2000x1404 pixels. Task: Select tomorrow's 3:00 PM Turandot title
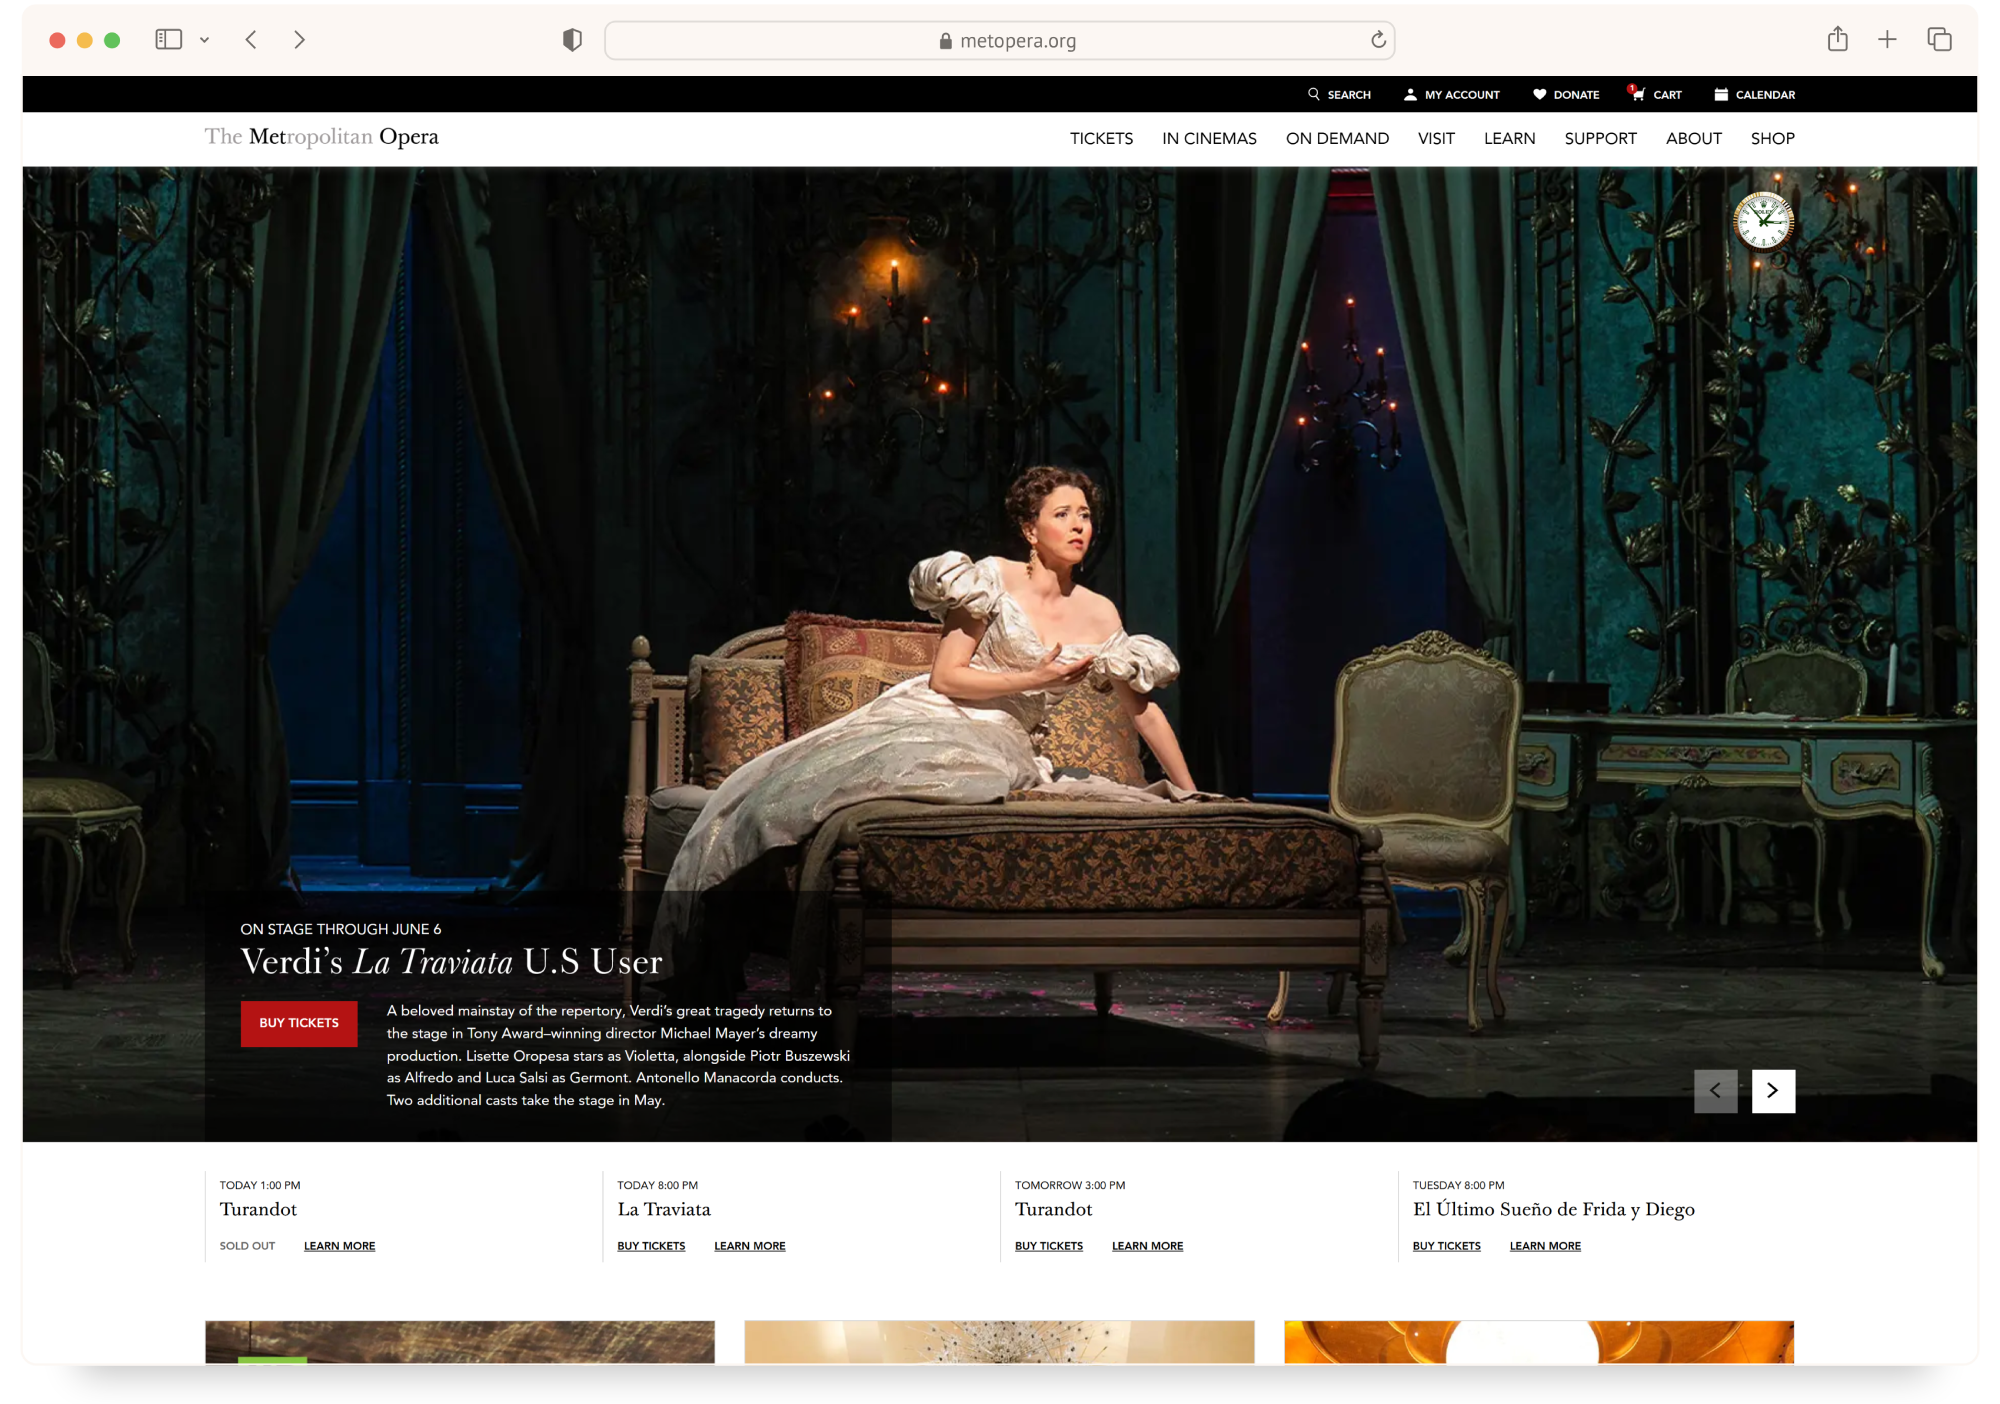tap(1053, 1210)
